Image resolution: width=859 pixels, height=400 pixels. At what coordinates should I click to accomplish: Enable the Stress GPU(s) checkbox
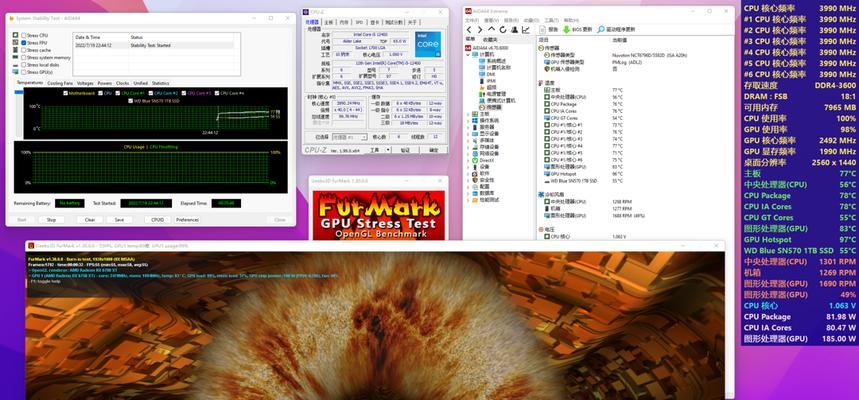tap(24, 72)
